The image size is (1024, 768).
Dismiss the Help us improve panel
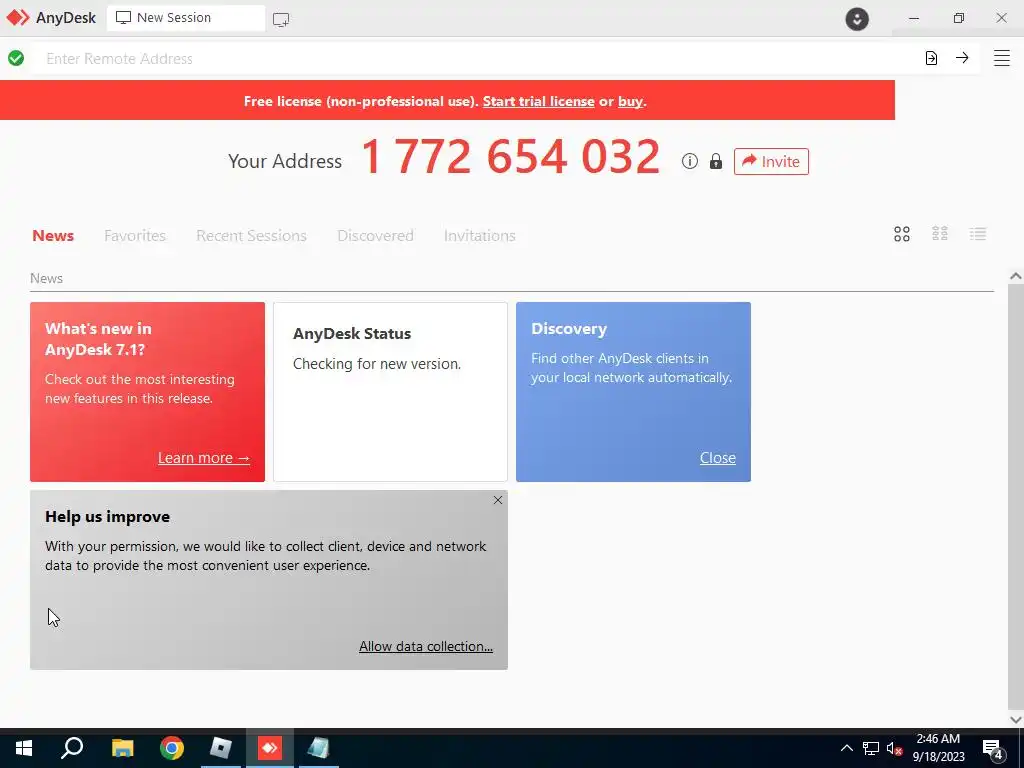(x=498, y=500)
